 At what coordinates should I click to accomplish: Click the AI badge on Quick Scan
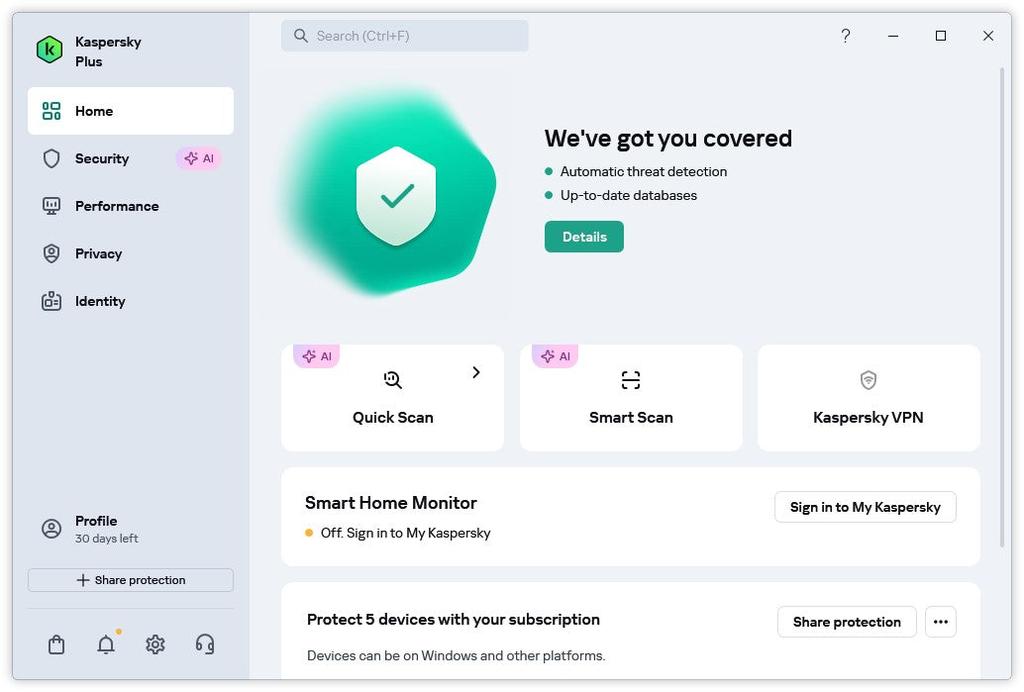pyautogui.click(x=317, y=356)
